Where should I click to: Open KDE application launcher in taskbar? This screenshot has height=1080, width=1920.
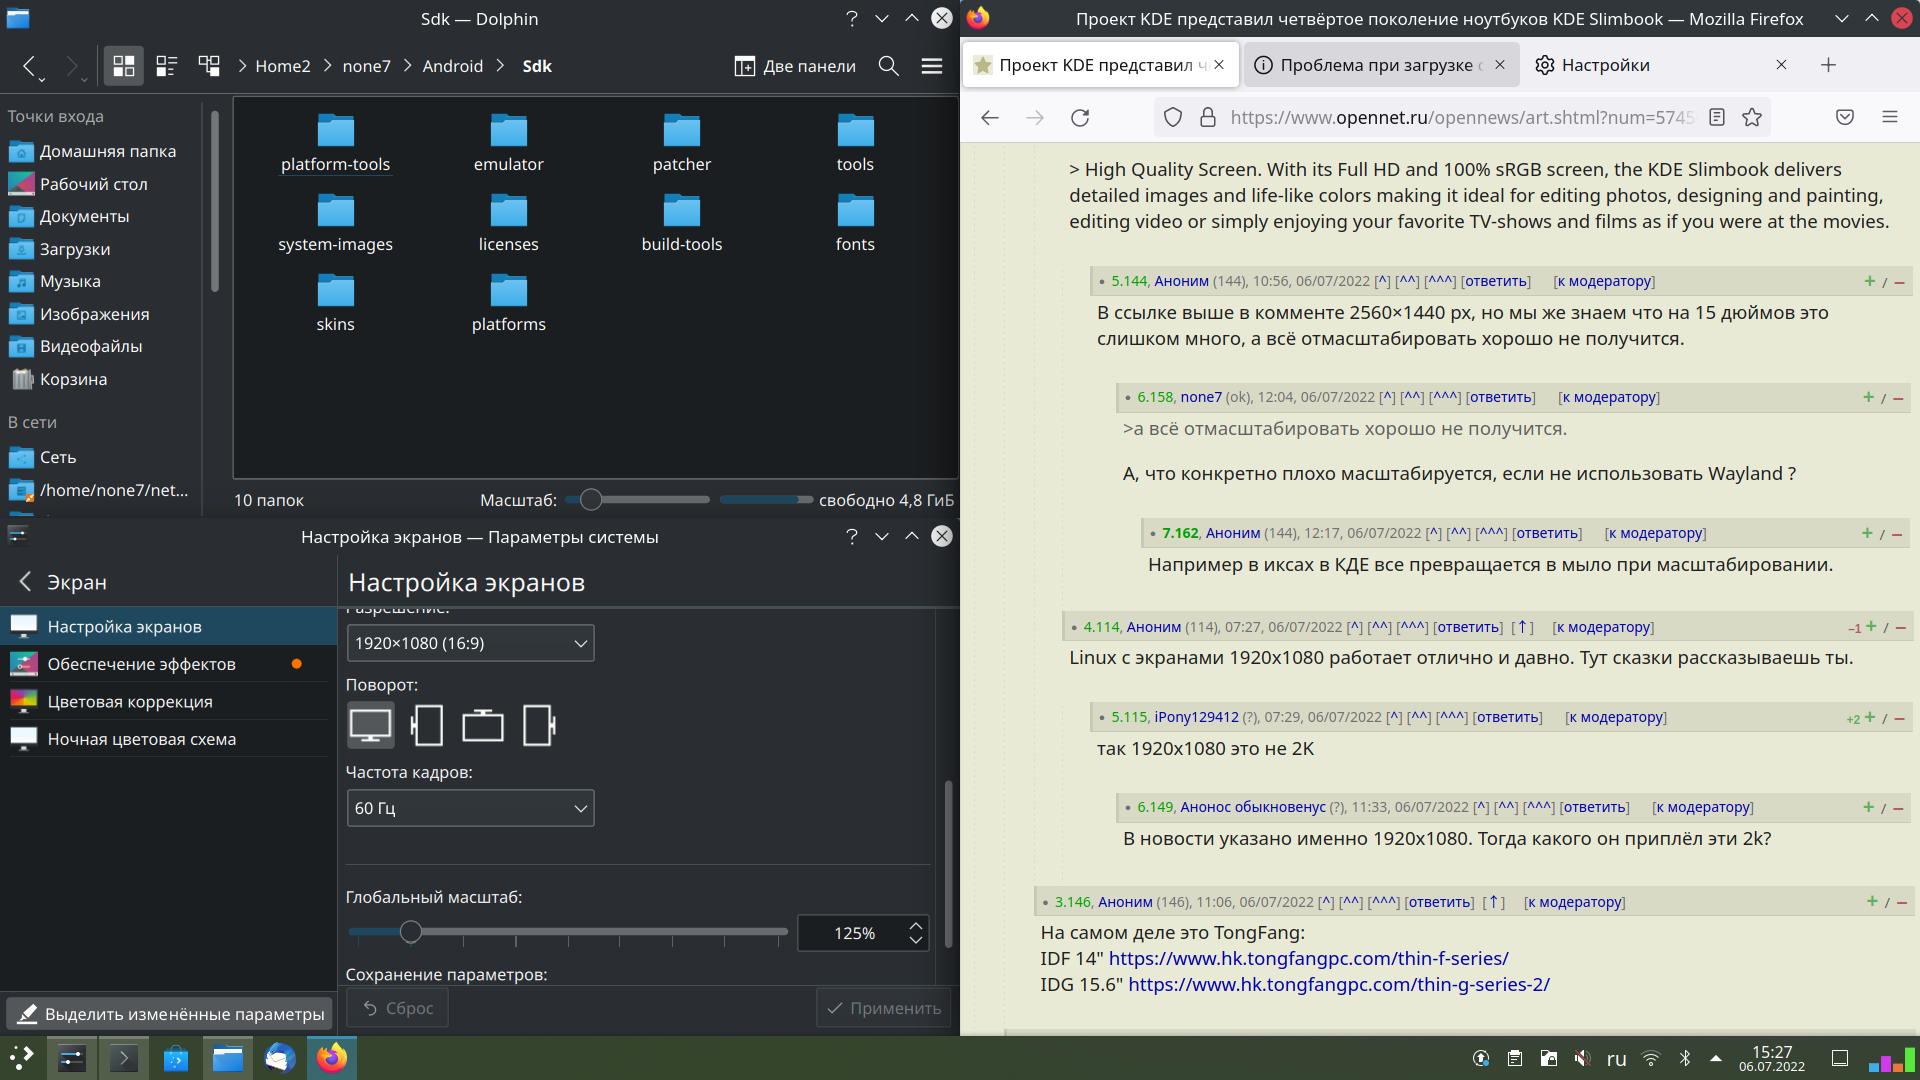point(22,1058)
